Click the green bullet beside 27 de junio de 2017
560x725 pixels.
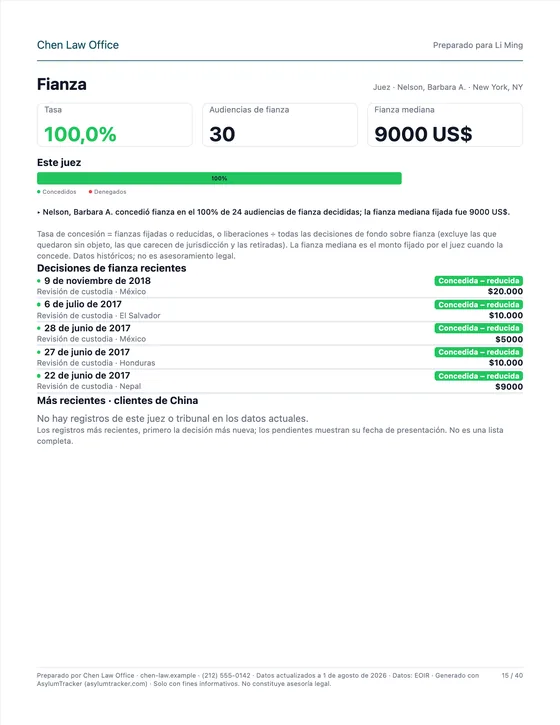[39, 352]
